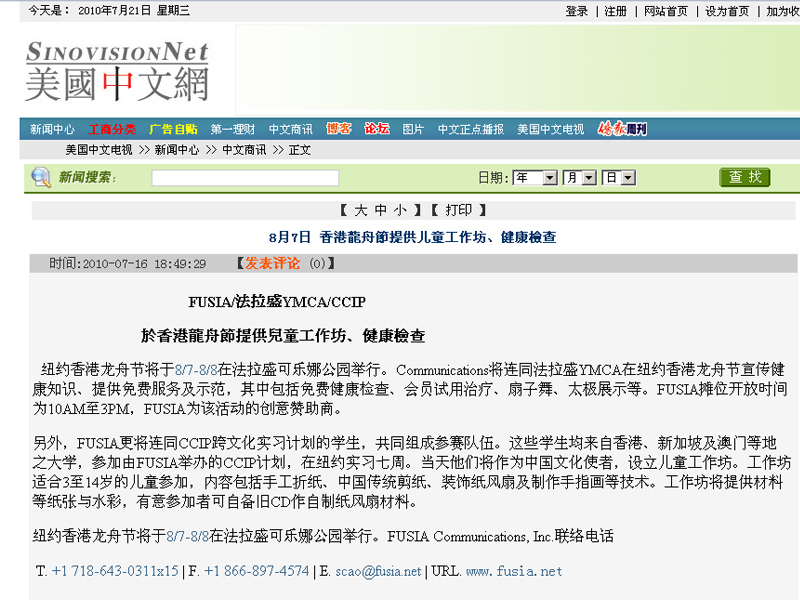Open 中文商讯 in the blue navigation bar
The width and height of the screenshot is (800, 600).
(x=291, y=130)
